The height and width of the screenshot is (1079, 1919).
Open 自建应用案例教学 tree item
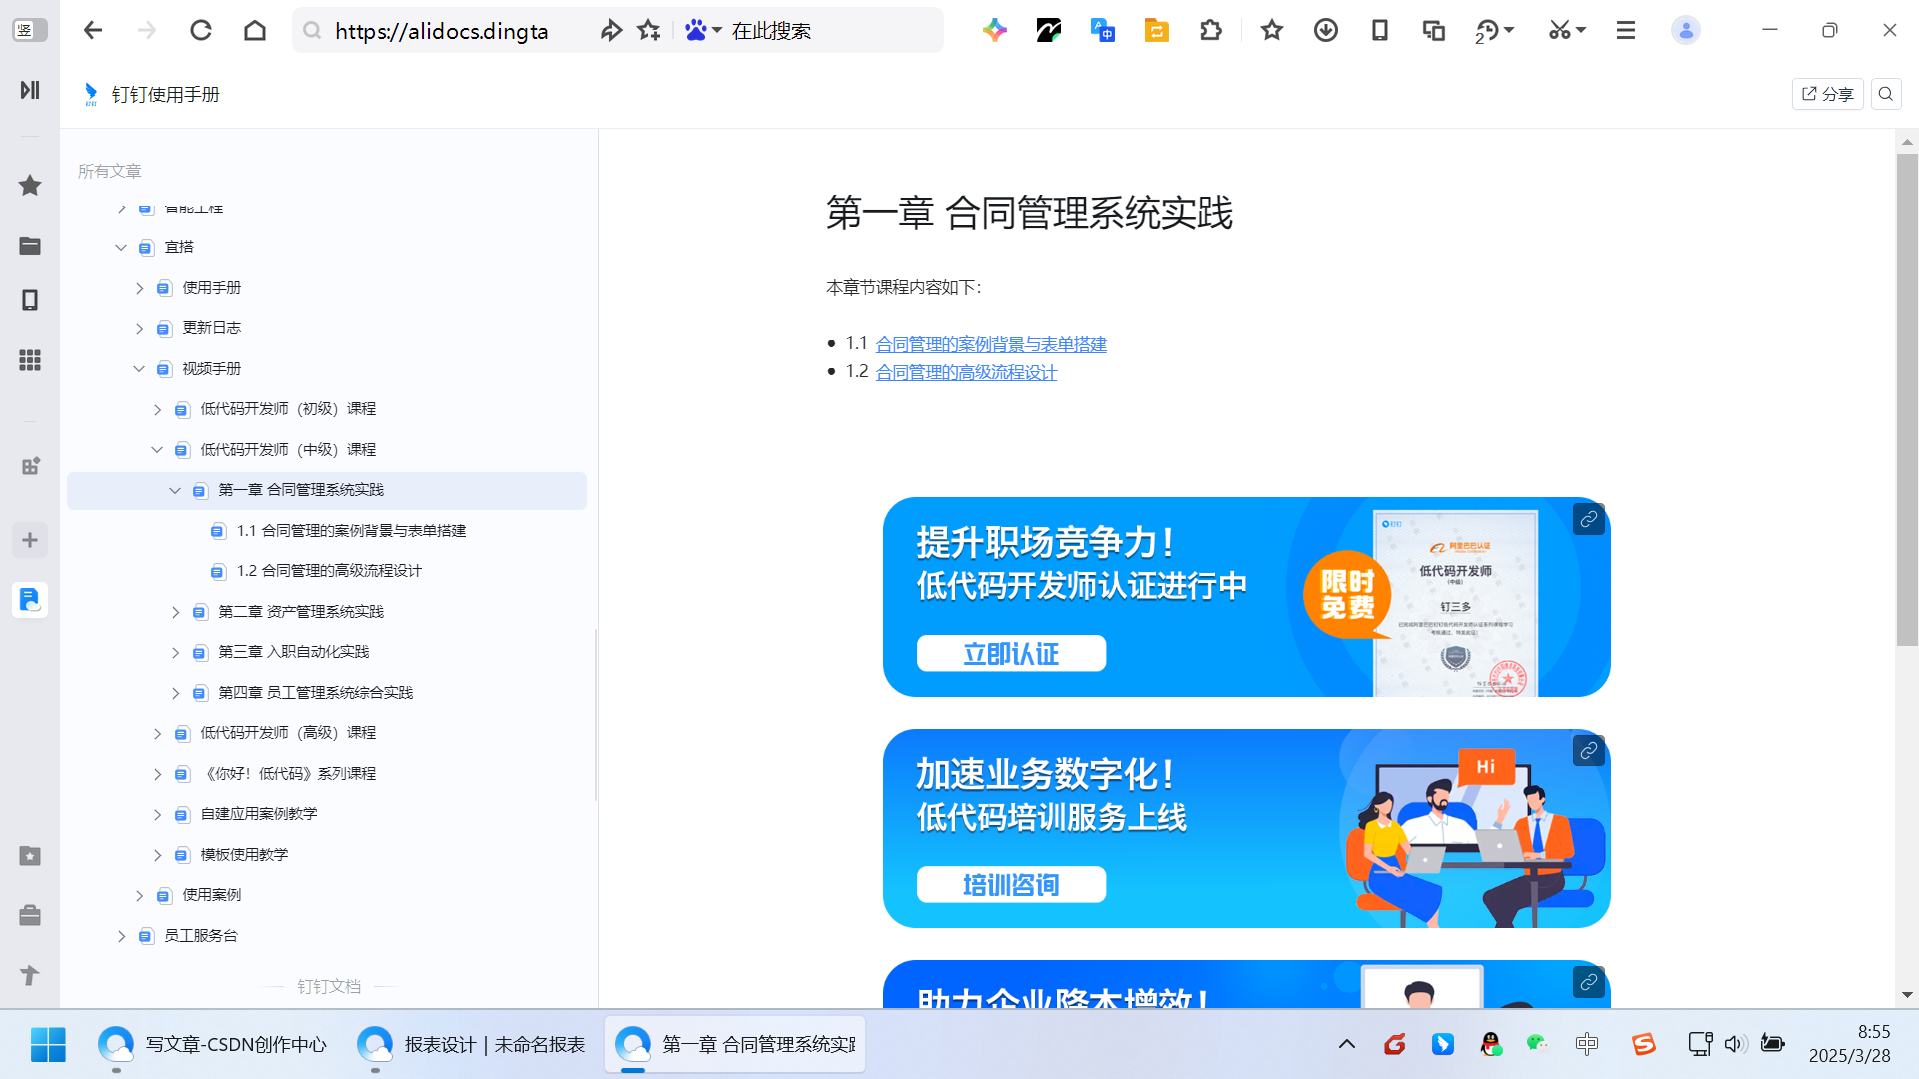tap(259, 814)
